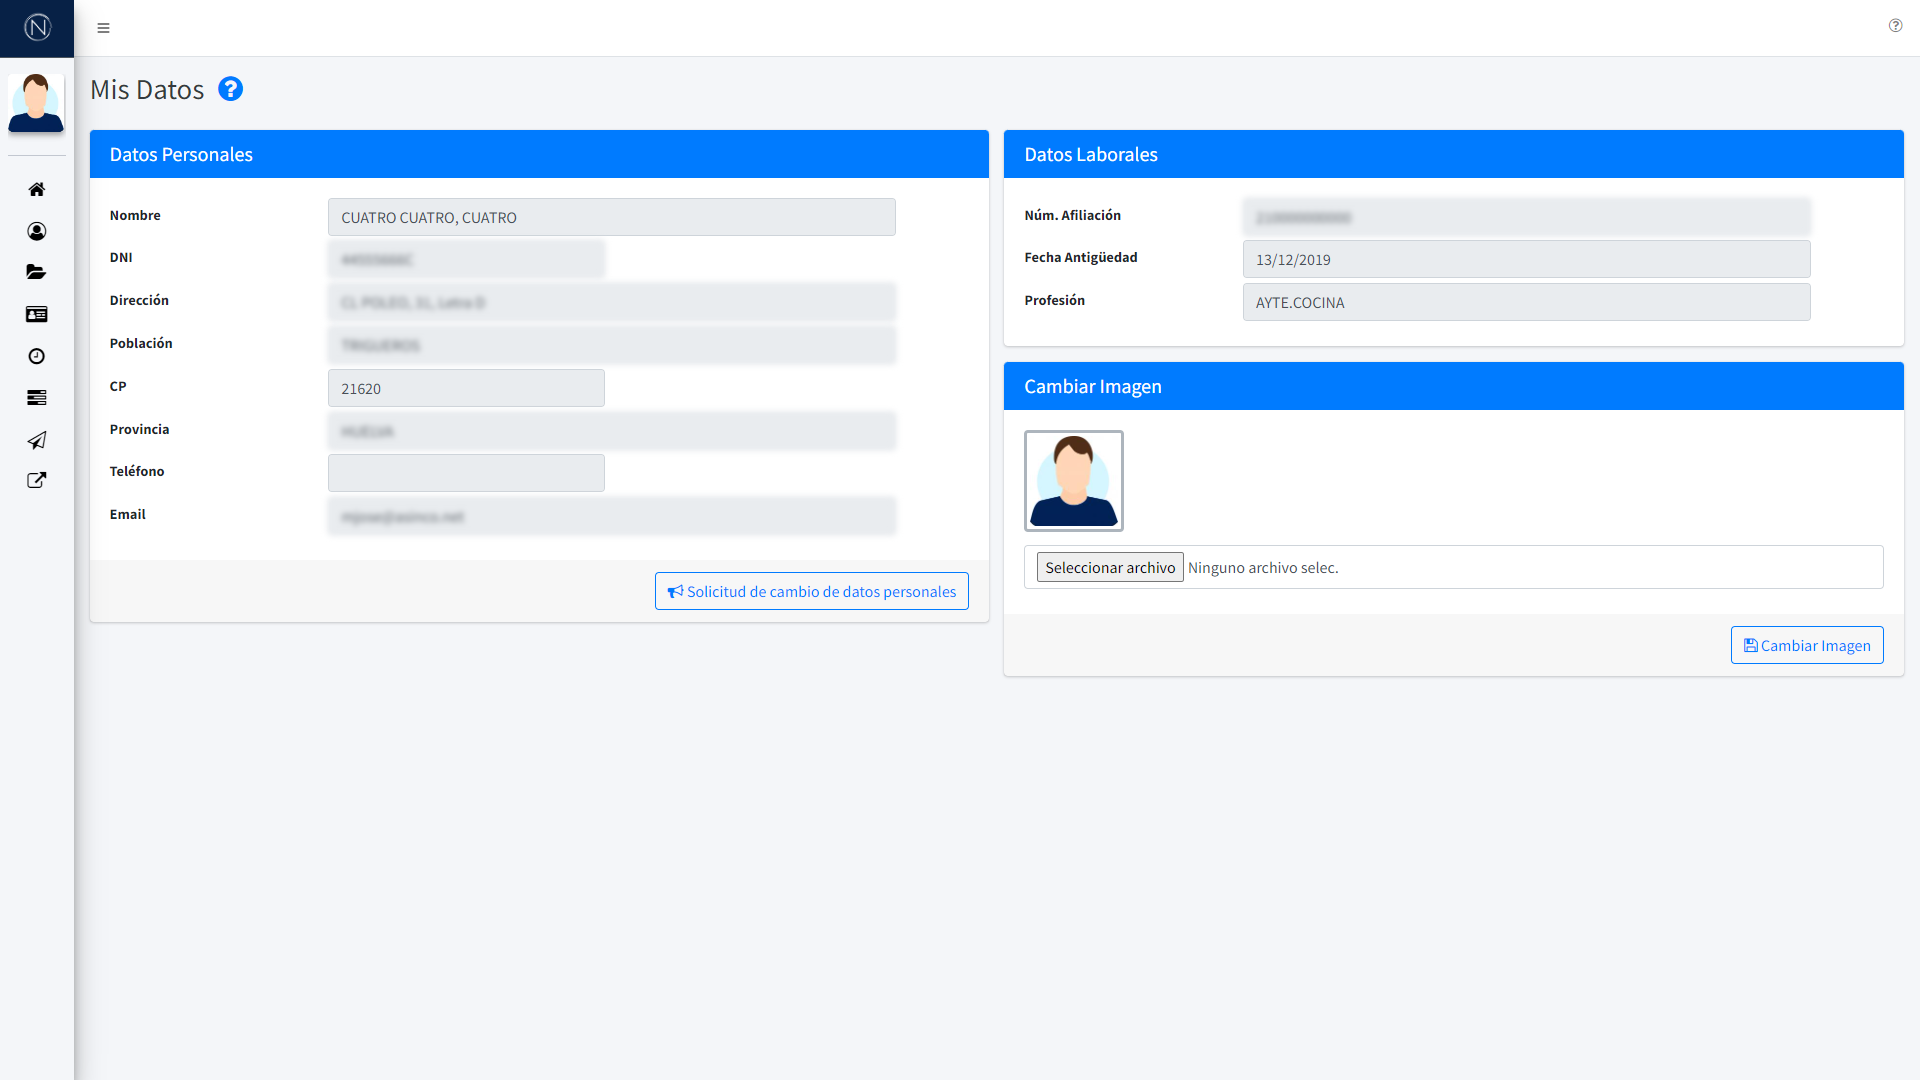This screenshot has width=1920, height=1080.
Task: Click the external link sidebar icon
Action: click(37, 480)
